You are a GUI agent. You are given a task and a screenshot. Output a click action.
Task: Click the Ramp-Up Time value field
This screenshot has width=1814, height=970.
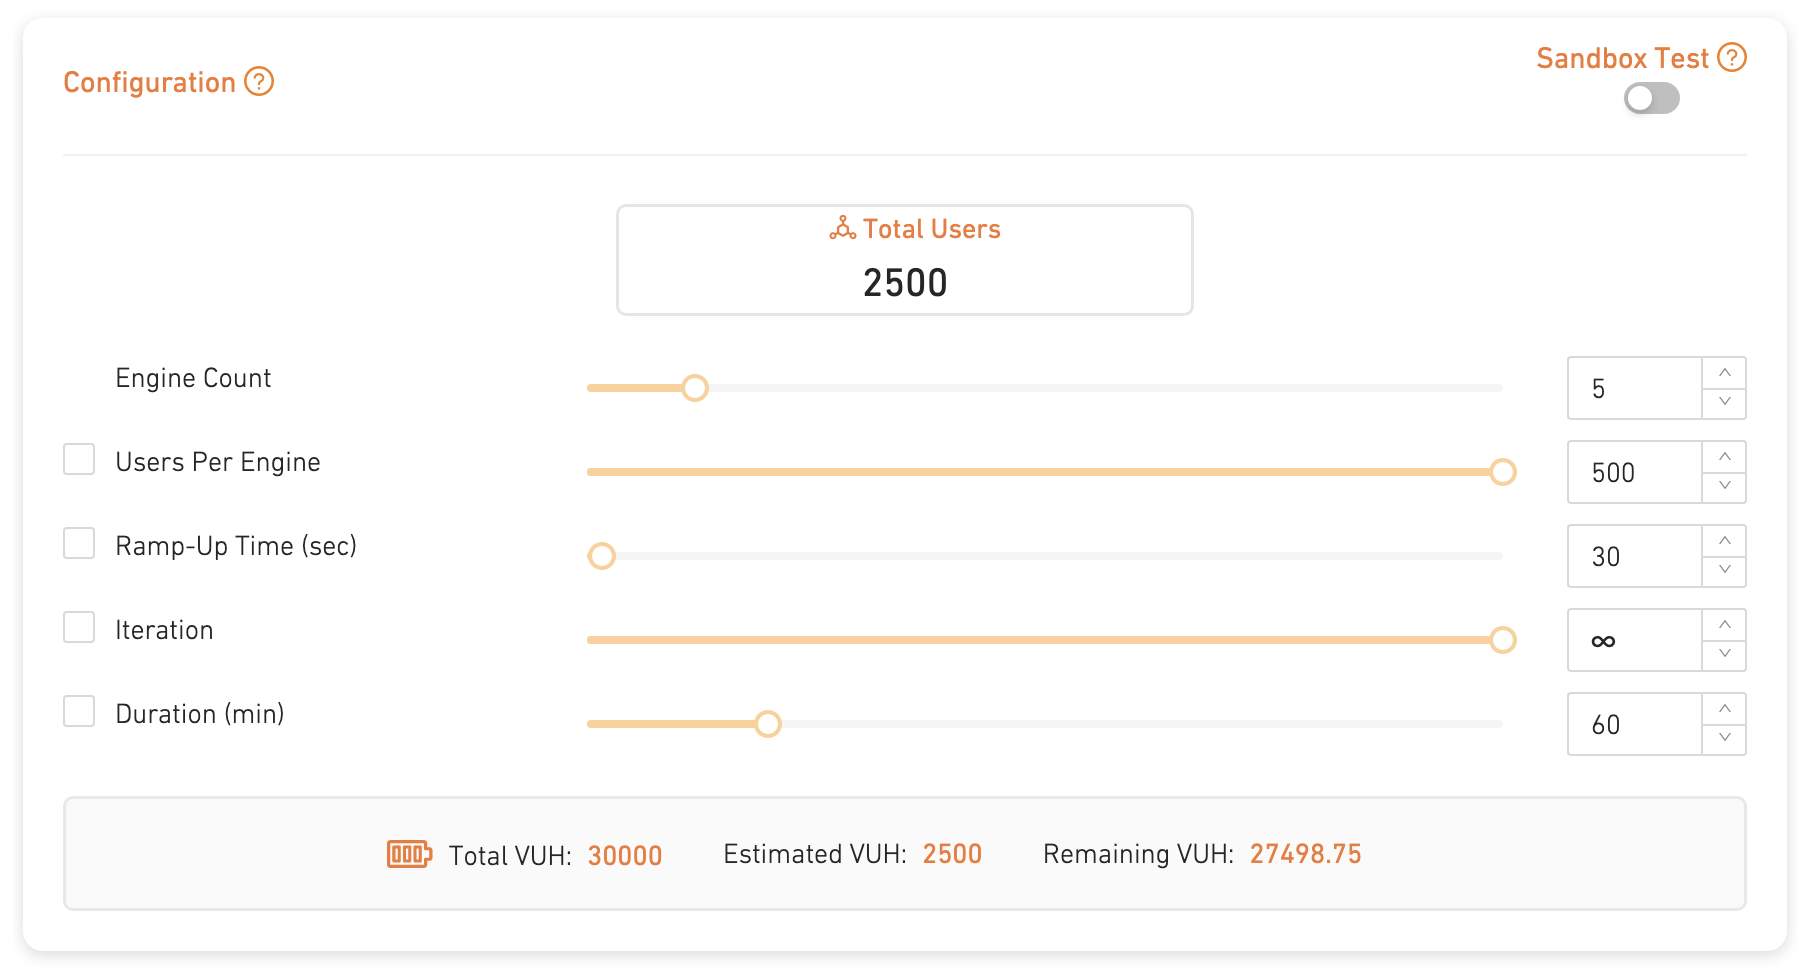point(1635,556)
